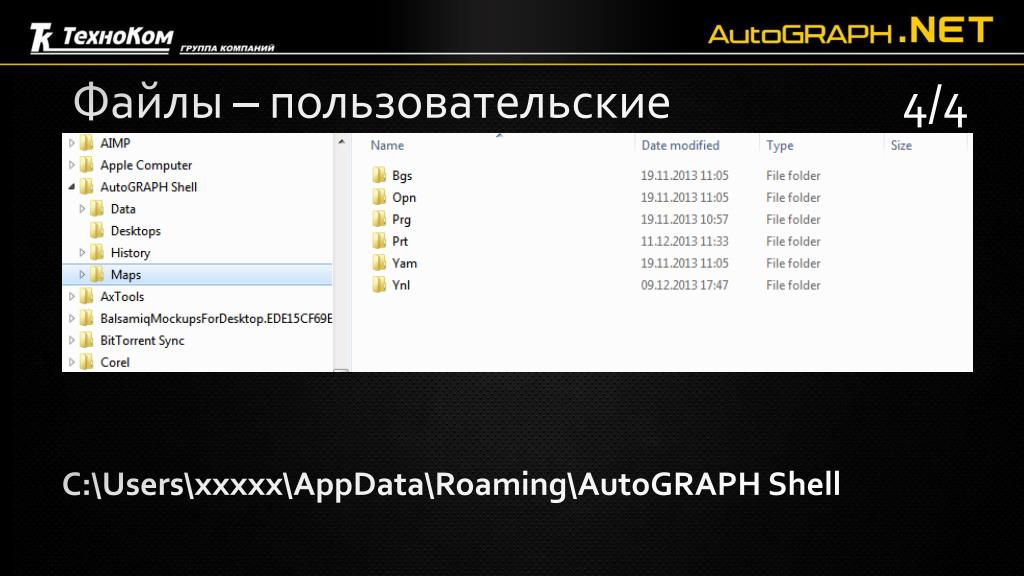
Task: Expand the BitTorrent Sync tree node
Action: pos(72,340)
